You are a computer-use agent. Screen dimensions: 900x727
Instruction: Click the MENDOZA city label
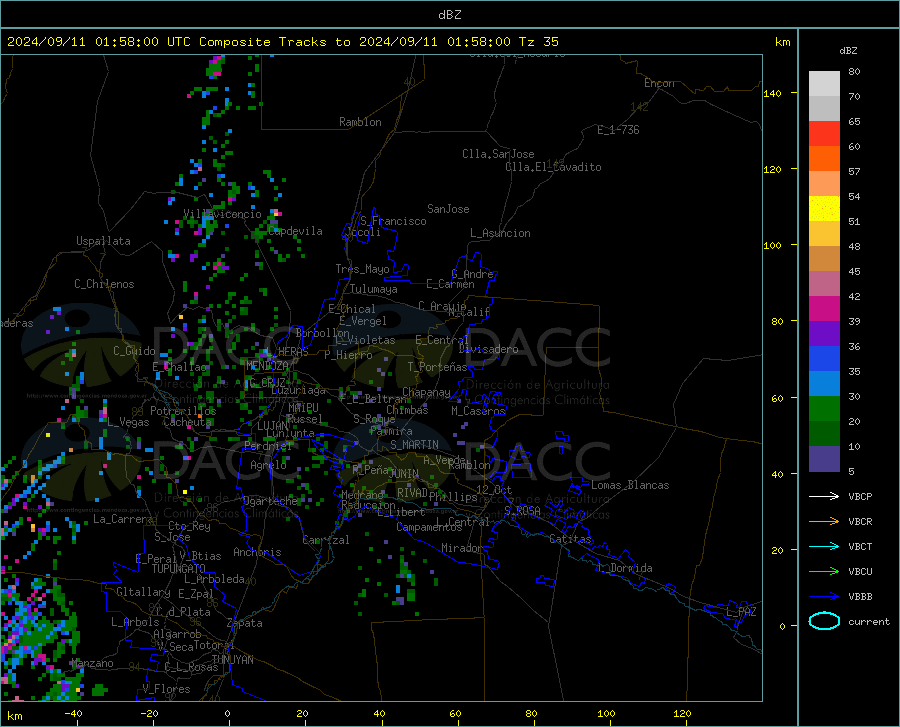[267, 366]
